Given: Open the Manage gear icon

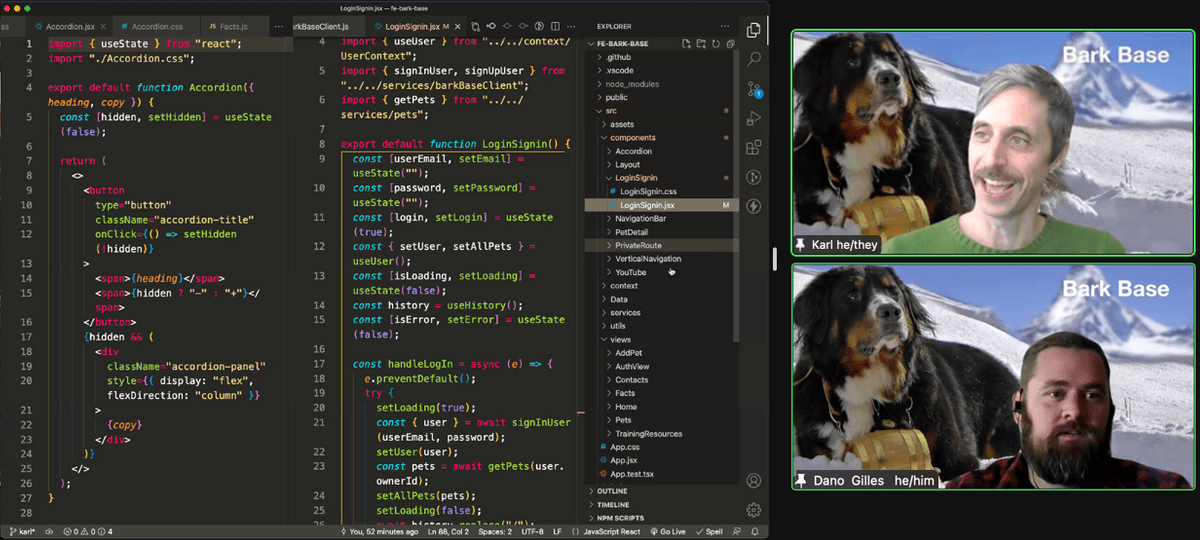Looking at the screenshot, I should point(754,510).
